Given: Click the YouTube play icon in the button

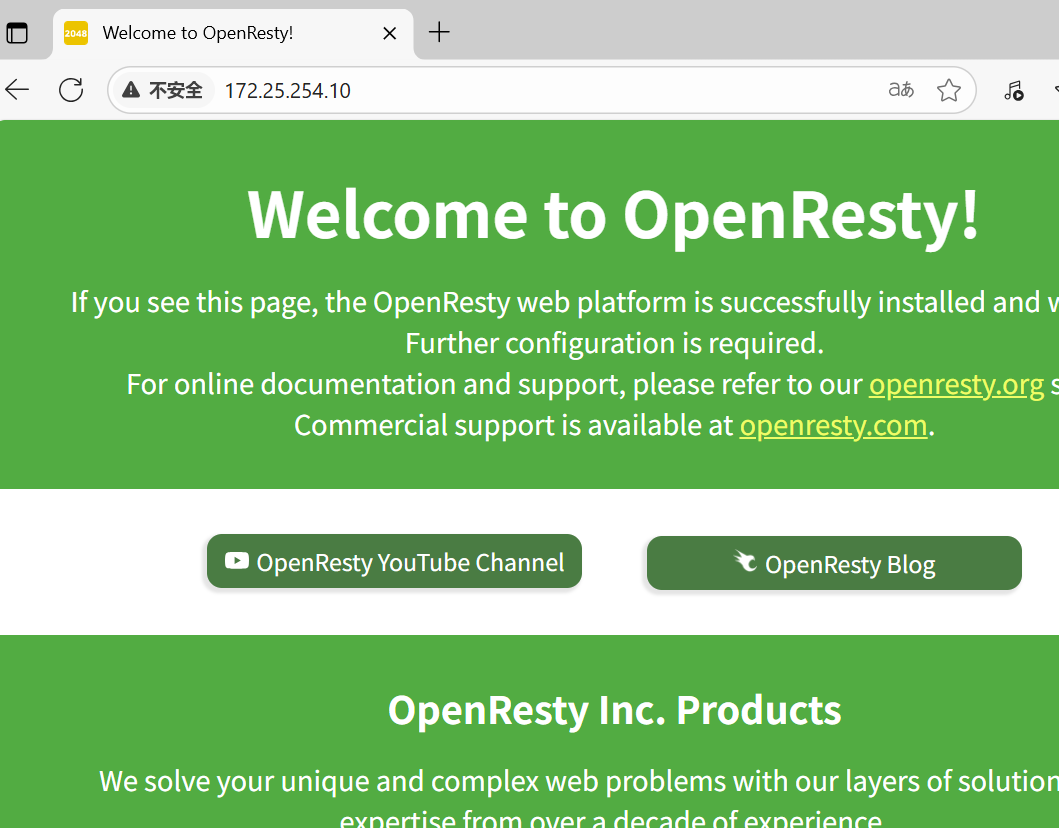Looking at the screenshot, I should 236,561.
